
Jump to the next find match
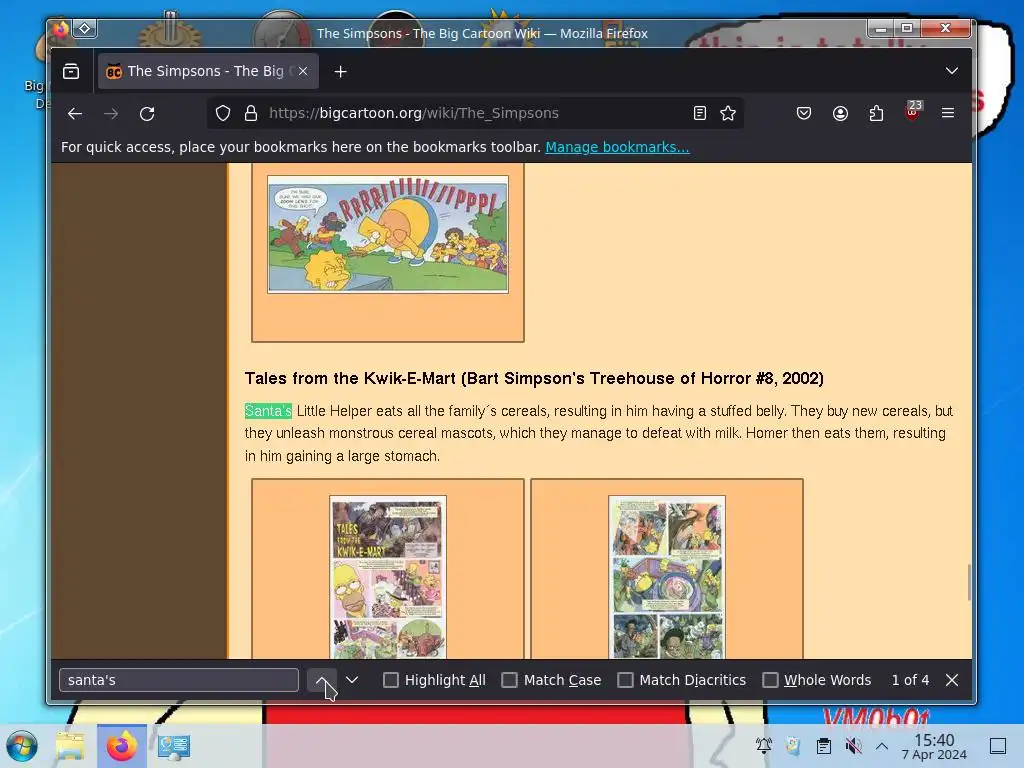tap(352, 680)
